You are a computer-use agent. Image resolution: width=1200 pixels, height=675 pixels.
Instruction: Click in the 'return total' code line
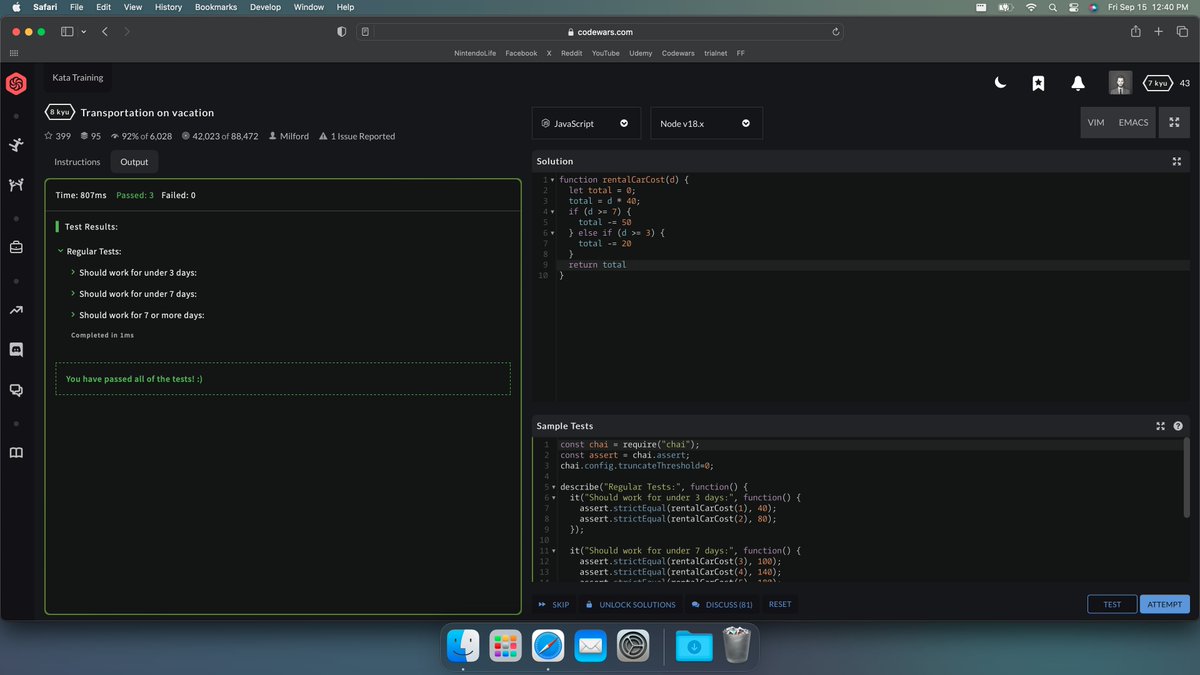pyautogui.click(x=597, y=265)
